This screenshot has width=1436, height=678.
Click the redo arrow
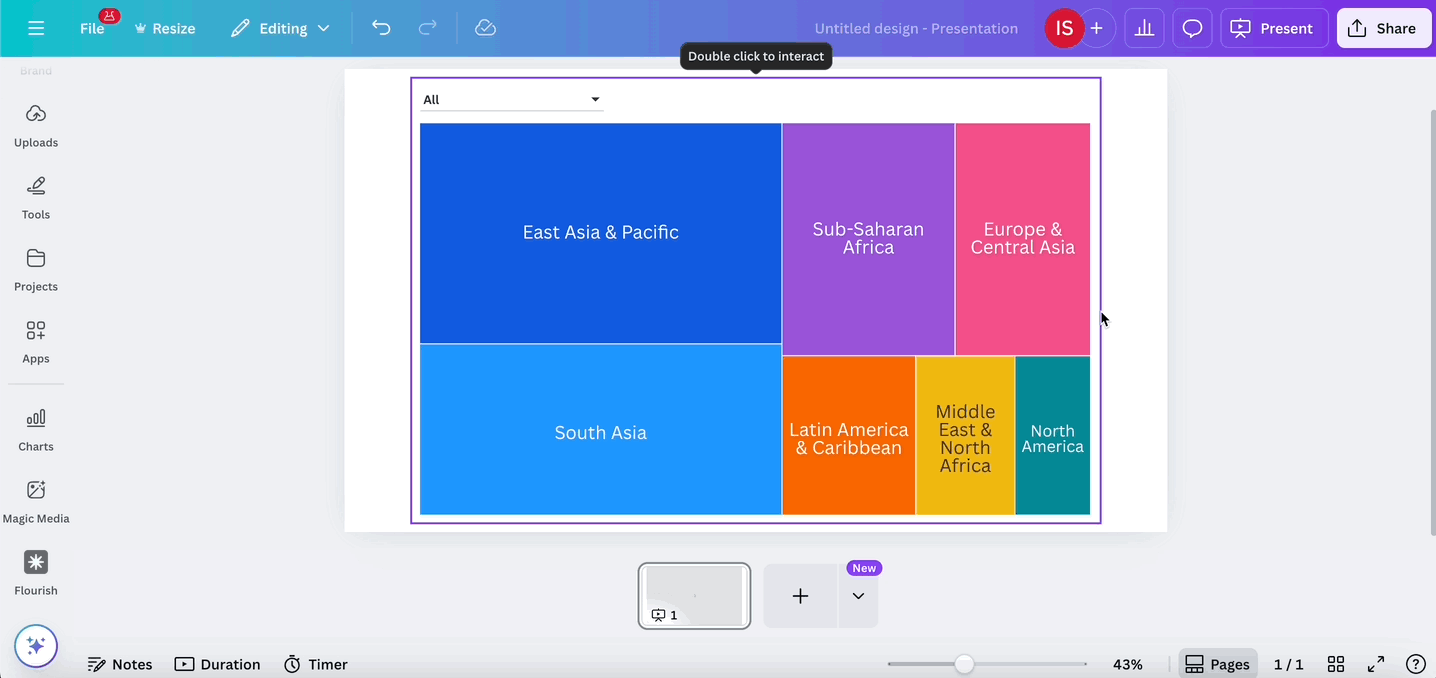click(427, 28)
